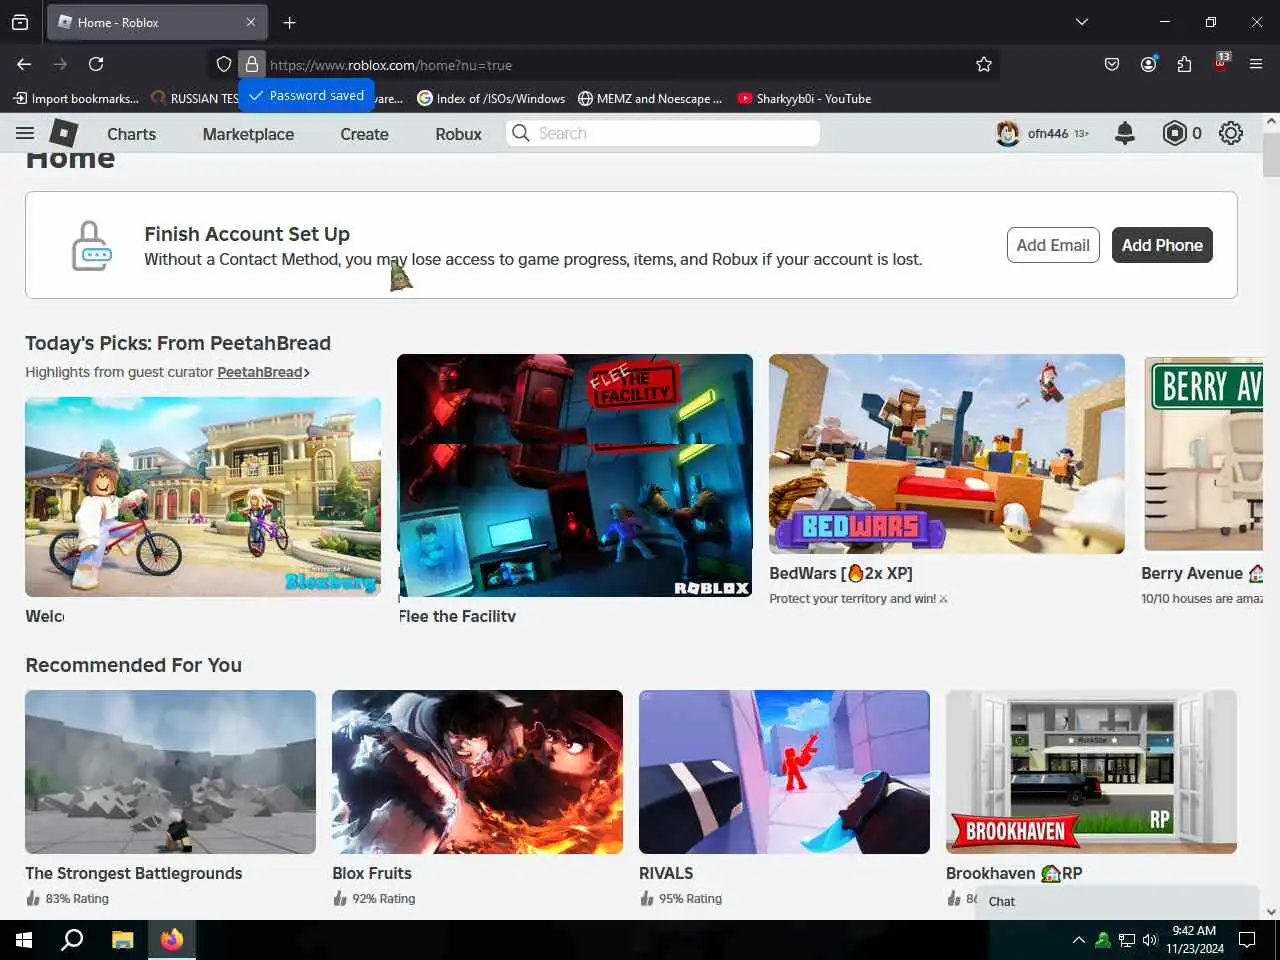Open the PeetahBread curator link

(x=263, y=372)
